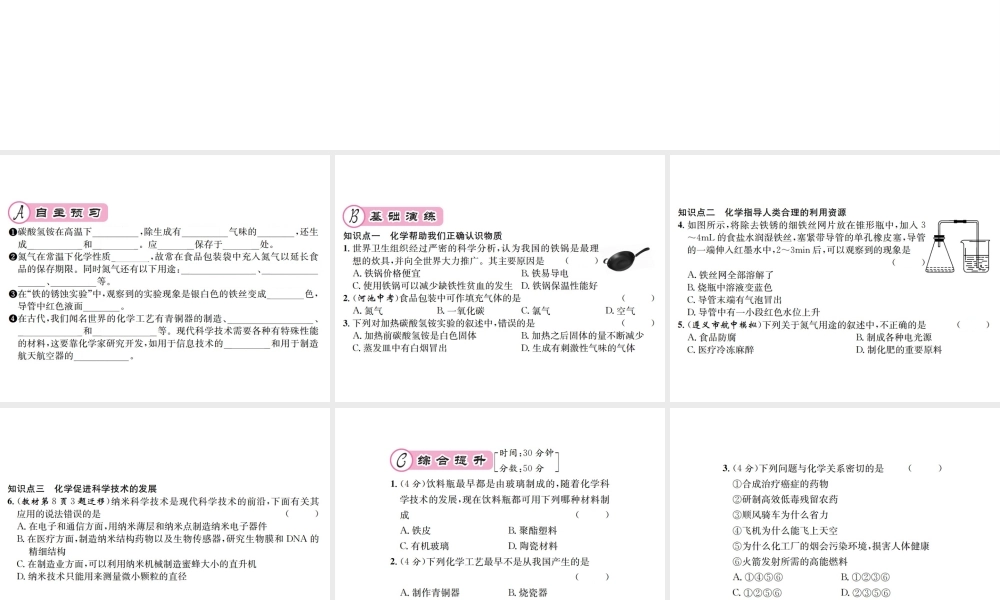Click the 综合提升 section C badge

(x=441, y=460)
